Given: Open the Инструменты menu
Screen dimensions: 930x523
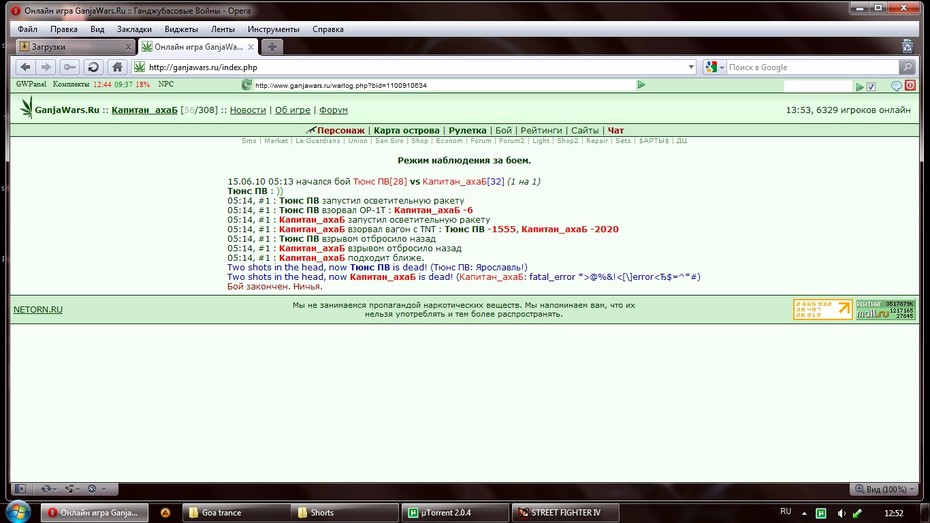Looking at the screenshot, I should pos(273,29).
